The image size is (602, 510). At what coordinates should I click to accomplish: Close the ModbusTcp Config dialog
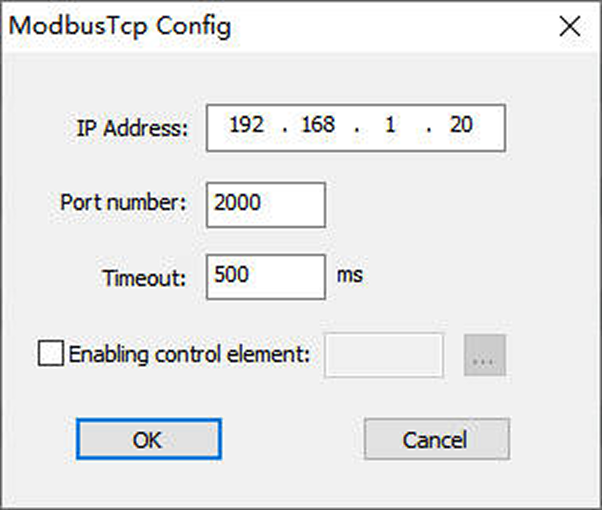[x=570, y=27]
